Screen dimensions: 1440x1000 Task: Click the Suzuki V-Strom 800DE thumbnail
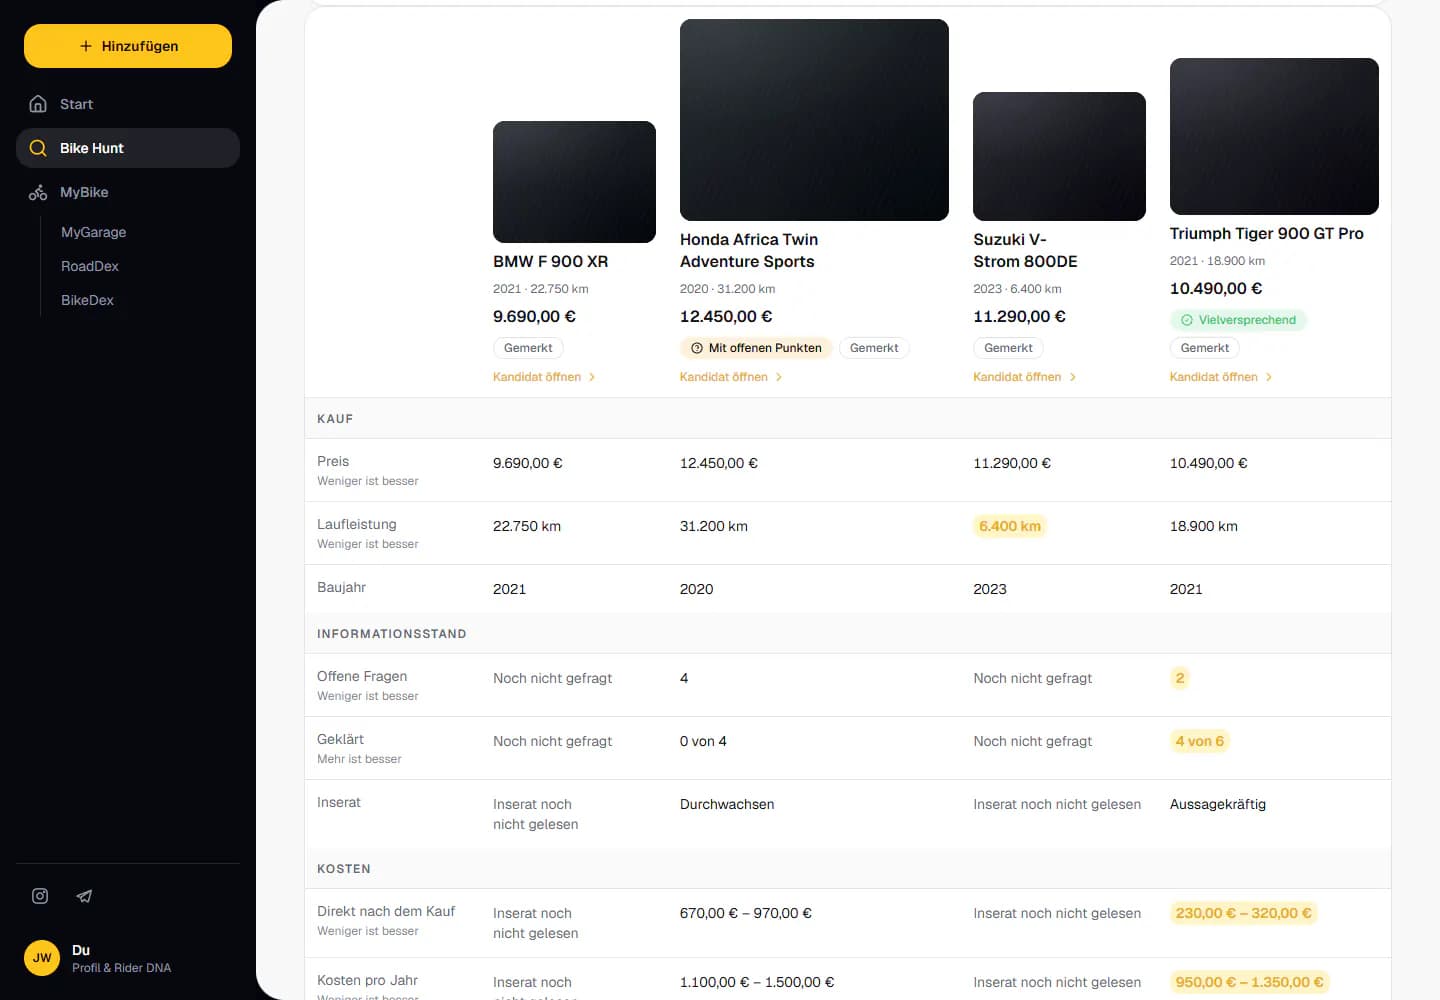click(x=1059, y=156)
